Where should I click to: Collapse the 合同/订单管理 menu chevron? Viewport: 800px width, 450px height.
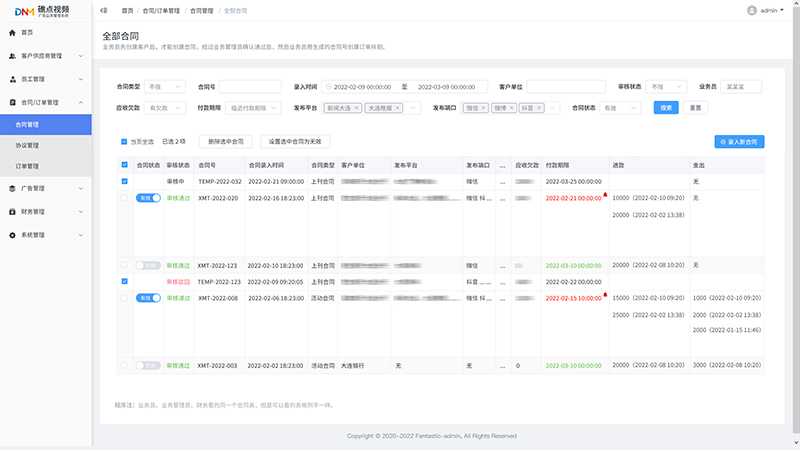tap(81, 103)
